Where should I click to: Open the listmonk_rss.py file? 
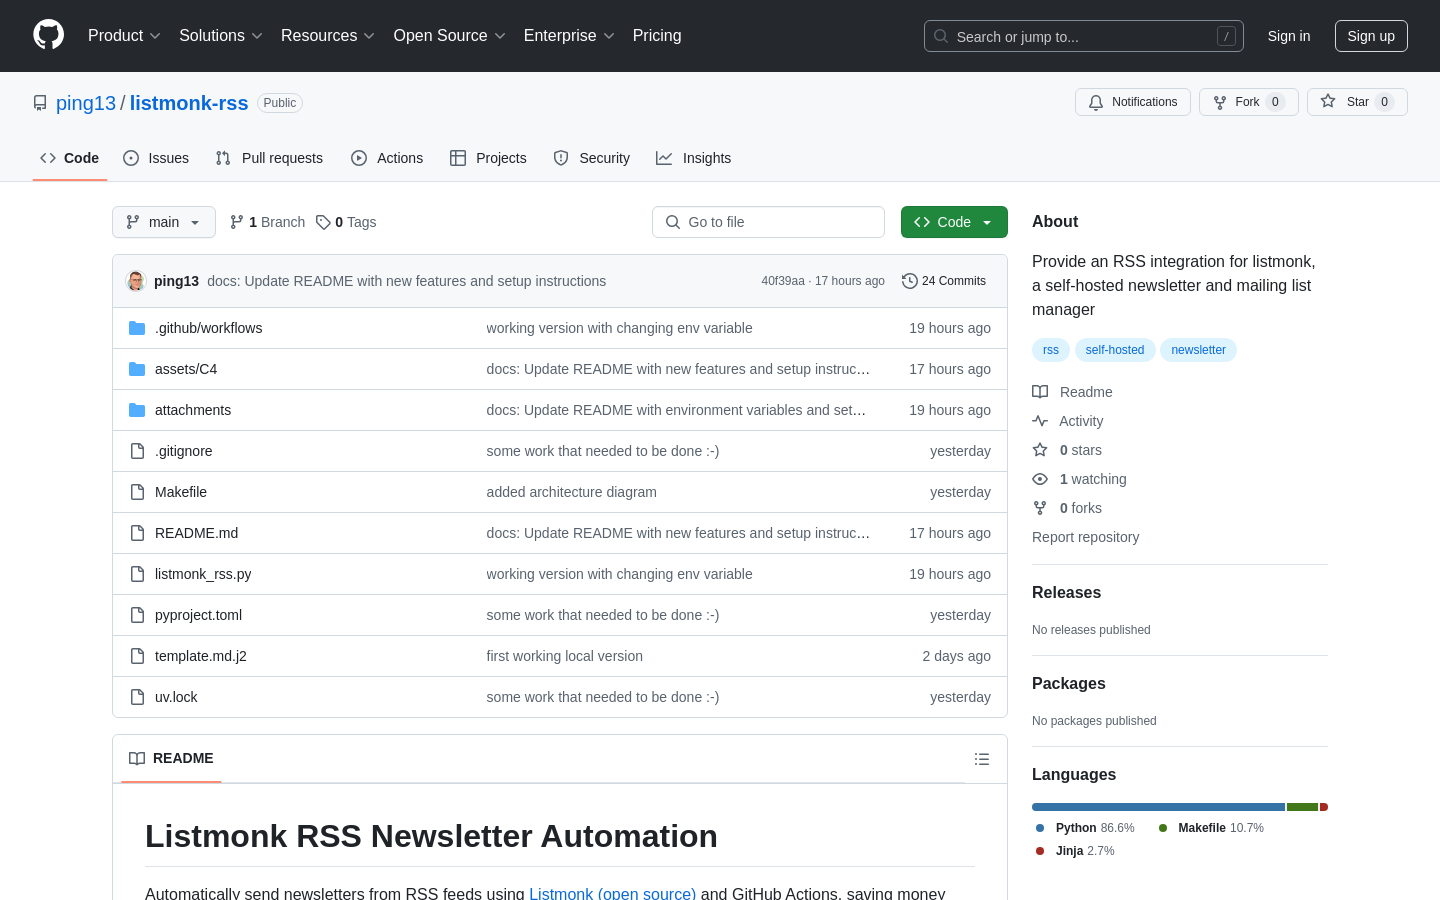tap(203, 574)
